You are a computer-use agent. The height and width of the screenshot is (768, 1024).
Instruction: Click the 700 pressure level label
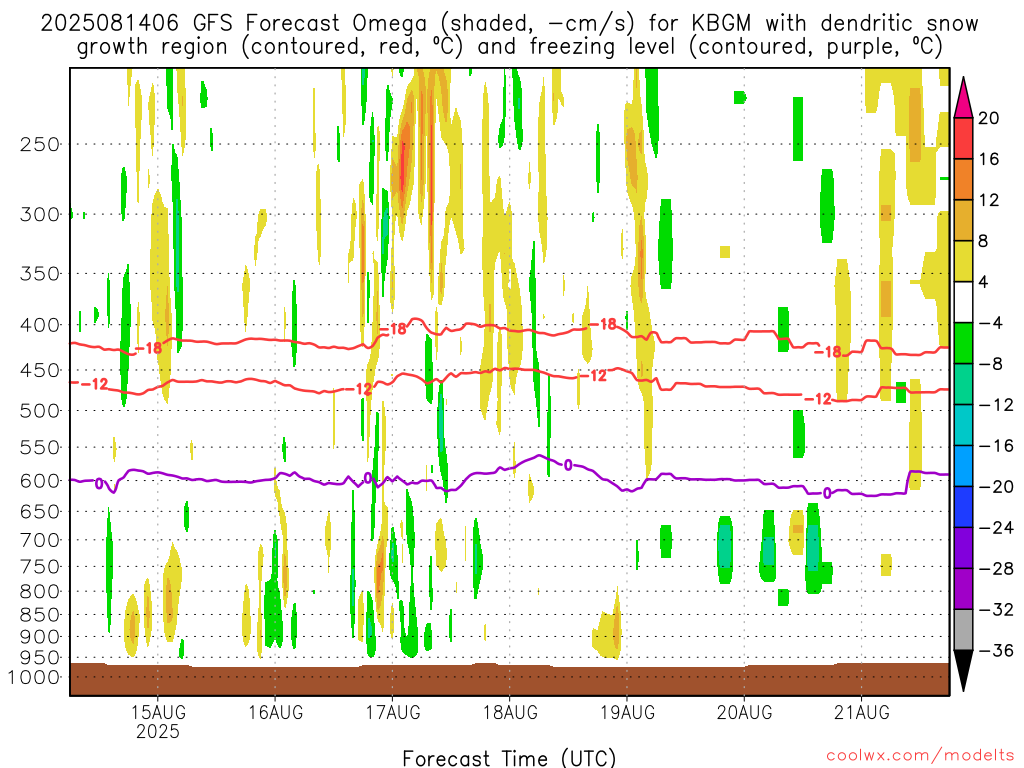(40, 540)
